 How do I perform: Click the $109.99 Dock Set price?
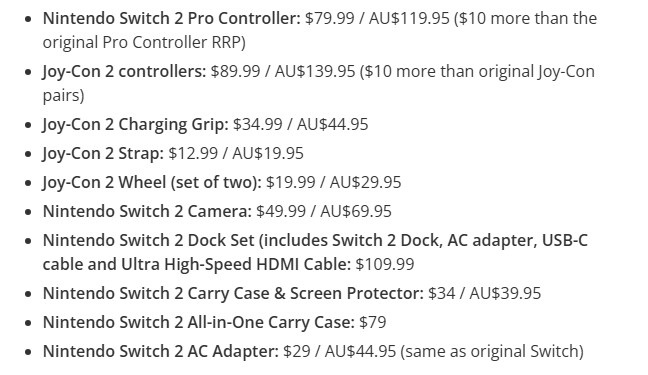point(385,264)
